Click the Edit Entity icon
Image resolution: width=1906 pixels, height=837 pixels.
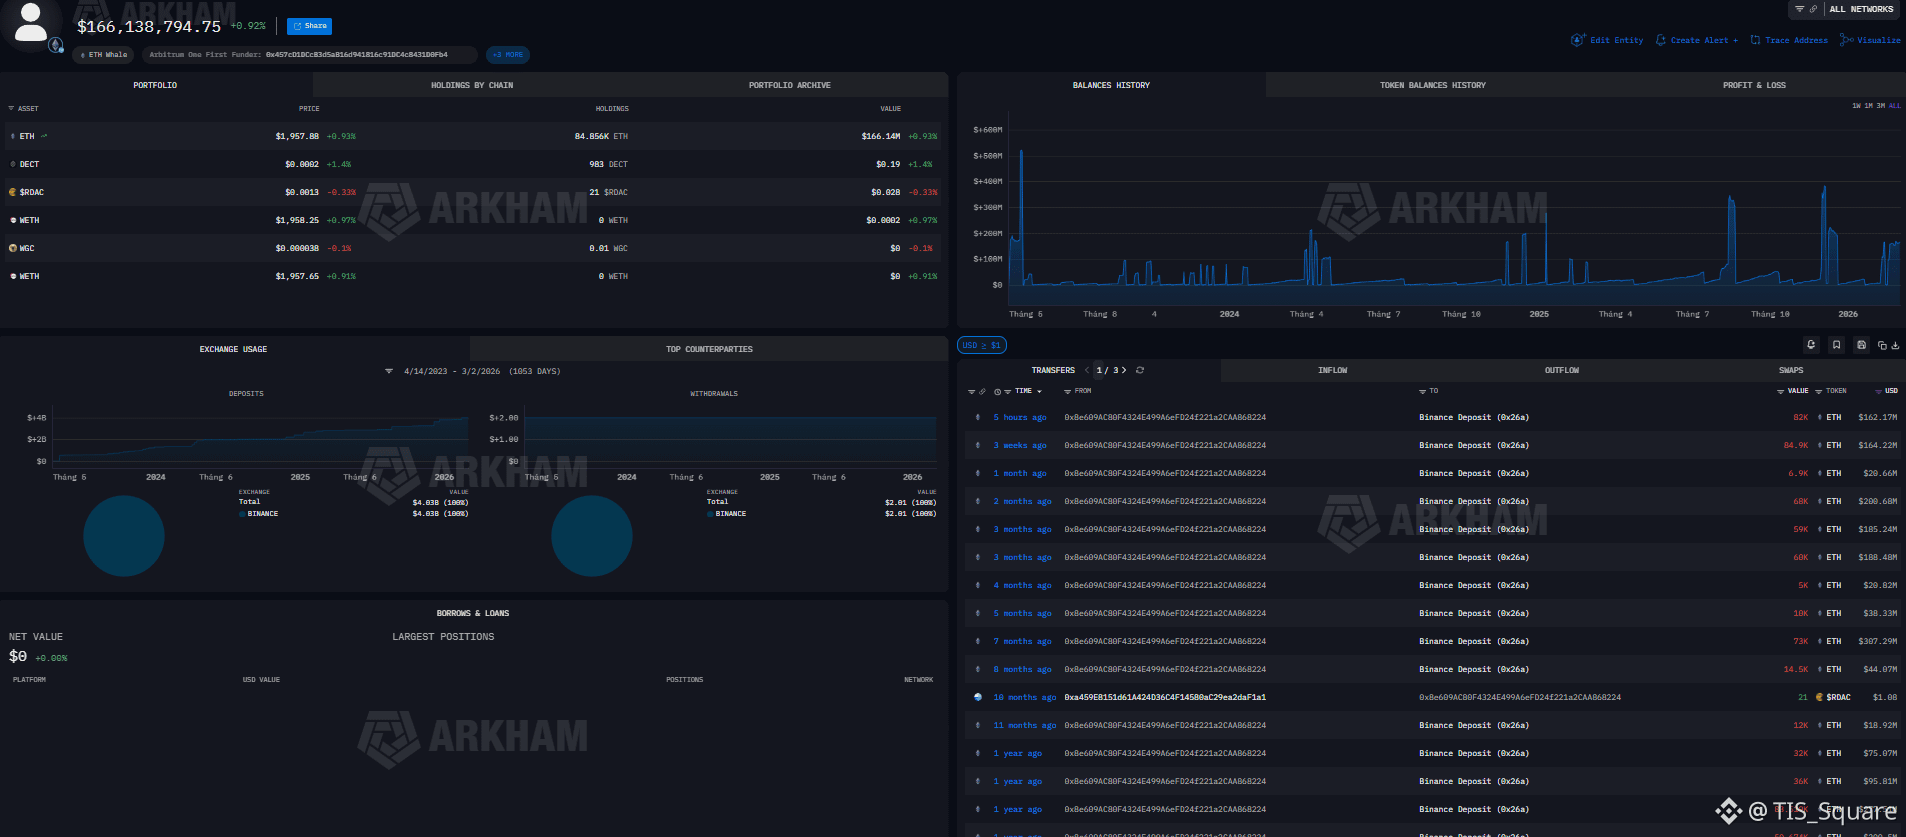tap(1577, 40)
